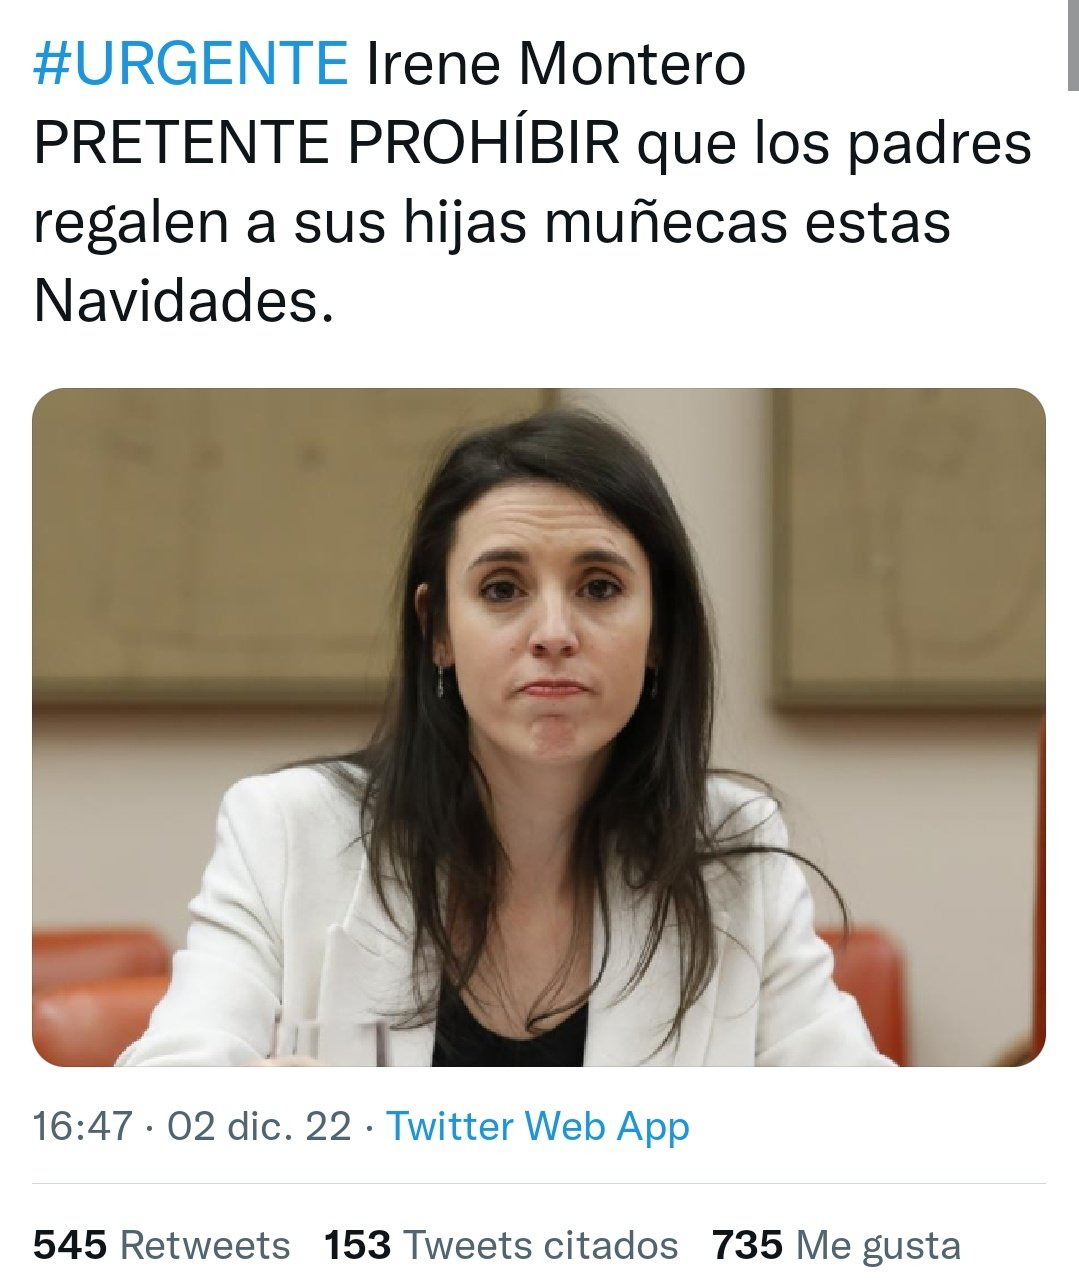Open the #URGENTE hashtag link

click(190, 65)
